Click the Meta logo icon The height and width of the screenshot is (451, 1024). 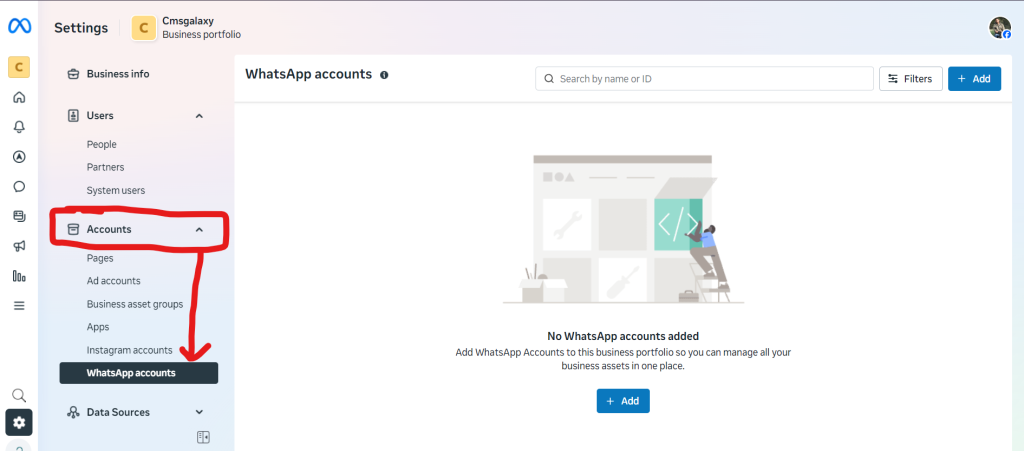[20, 26]
